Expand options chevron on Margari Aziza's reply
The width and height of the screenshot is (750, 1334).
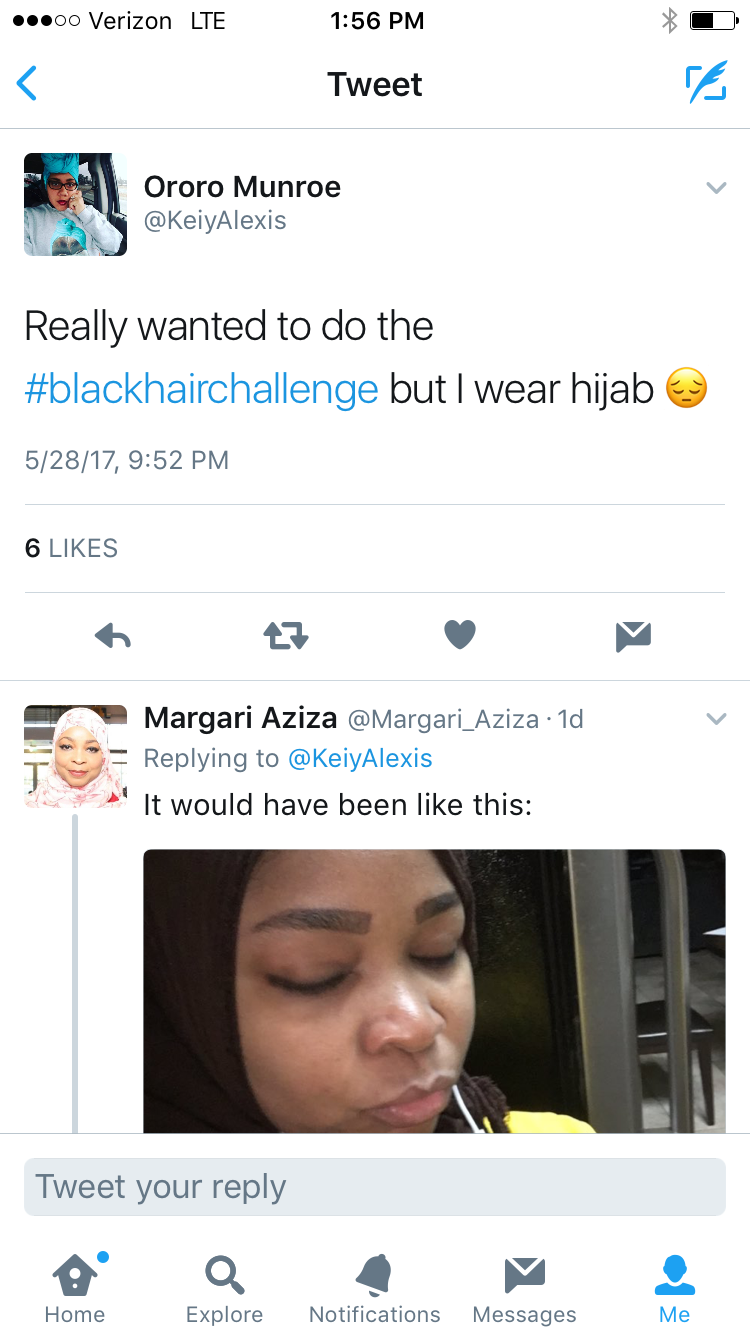click(716, 719)
